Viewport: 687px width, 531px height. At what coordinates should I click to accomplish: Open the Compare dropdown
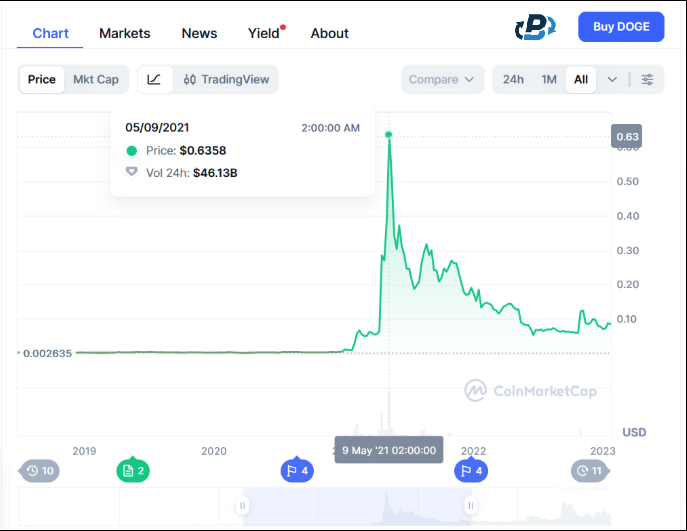443,79
